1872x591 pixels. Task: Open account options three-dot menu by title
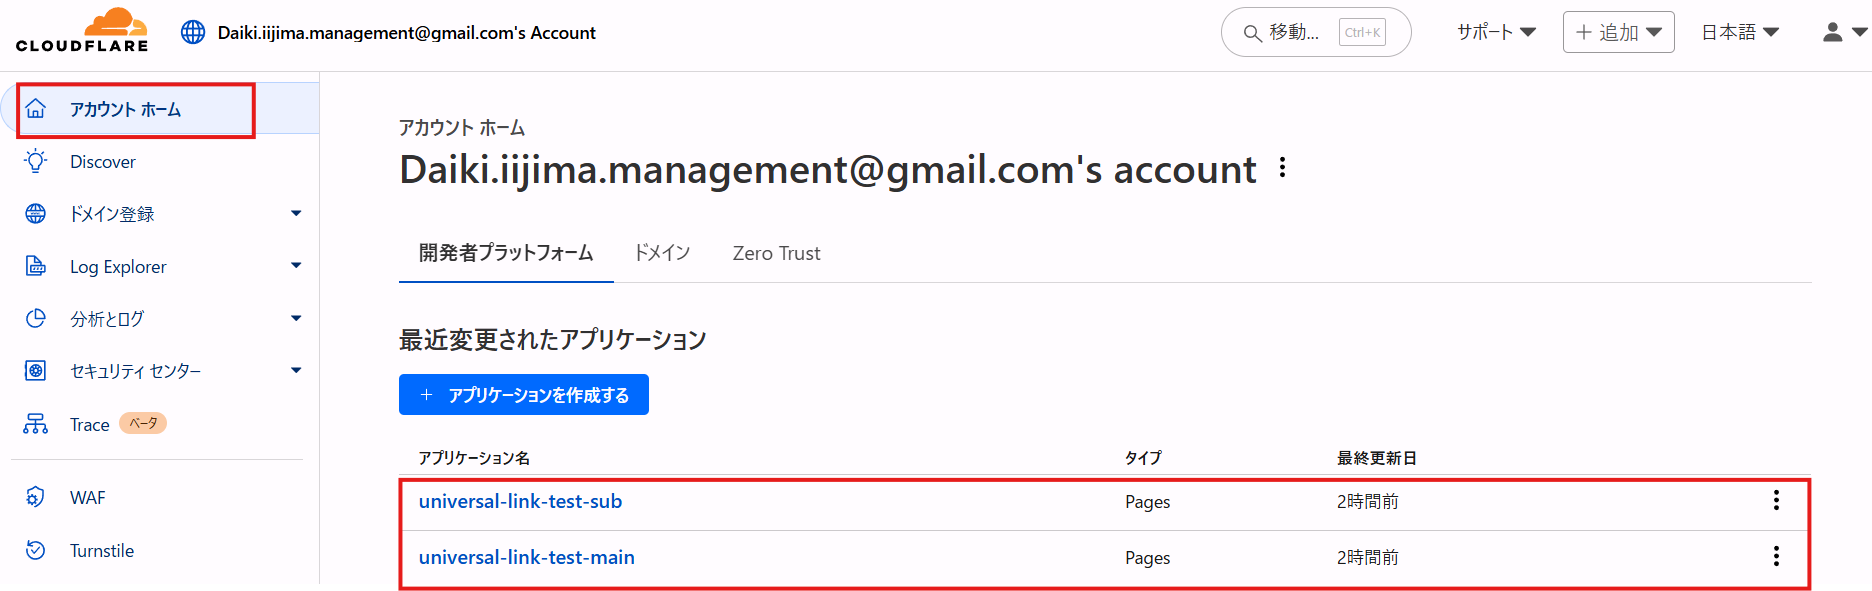[x=1282, y=168]
